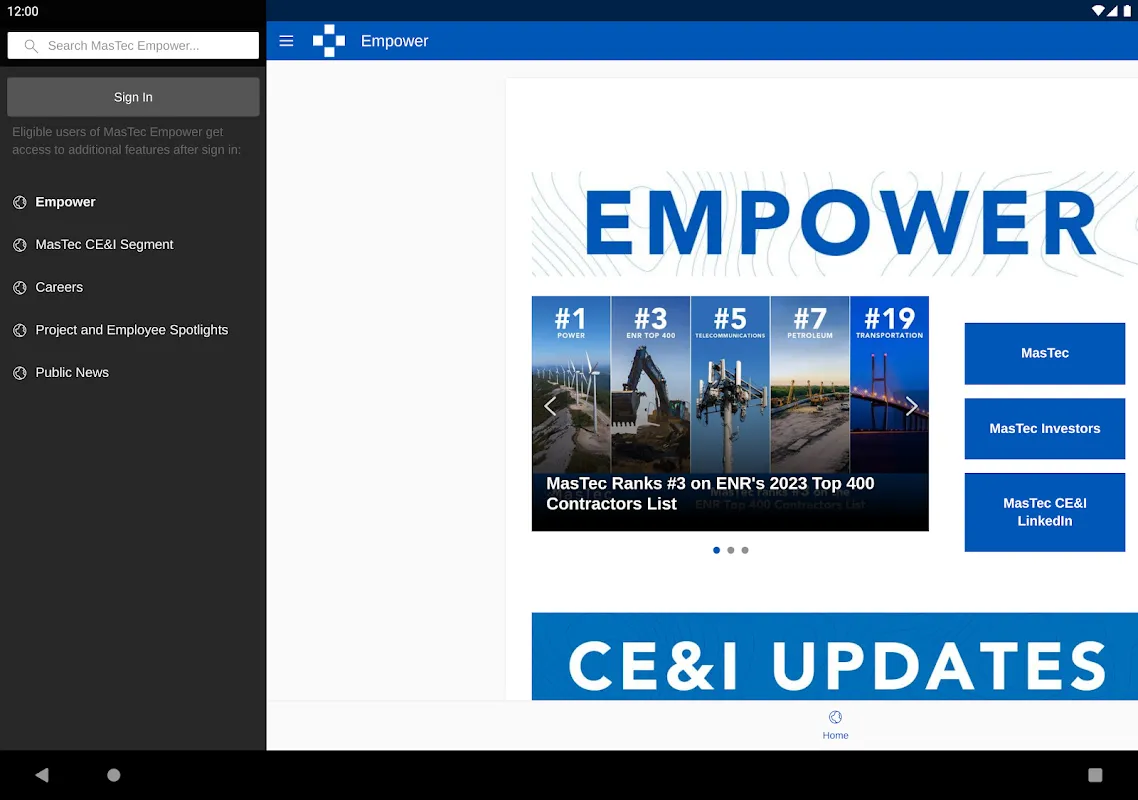Show the previous carousel slide
The height and width of the screenshot is (800, 1138).
tap(550, 406)
